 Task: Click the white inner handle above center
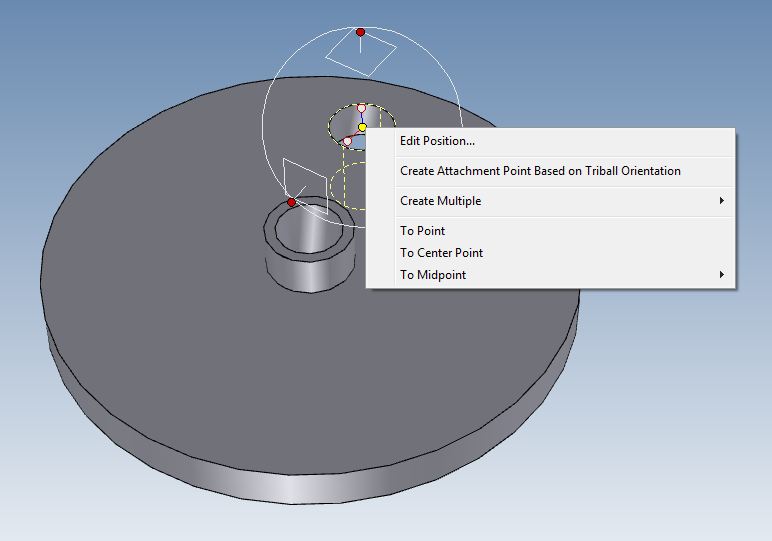pyautogui.click(x=361, y=108)
